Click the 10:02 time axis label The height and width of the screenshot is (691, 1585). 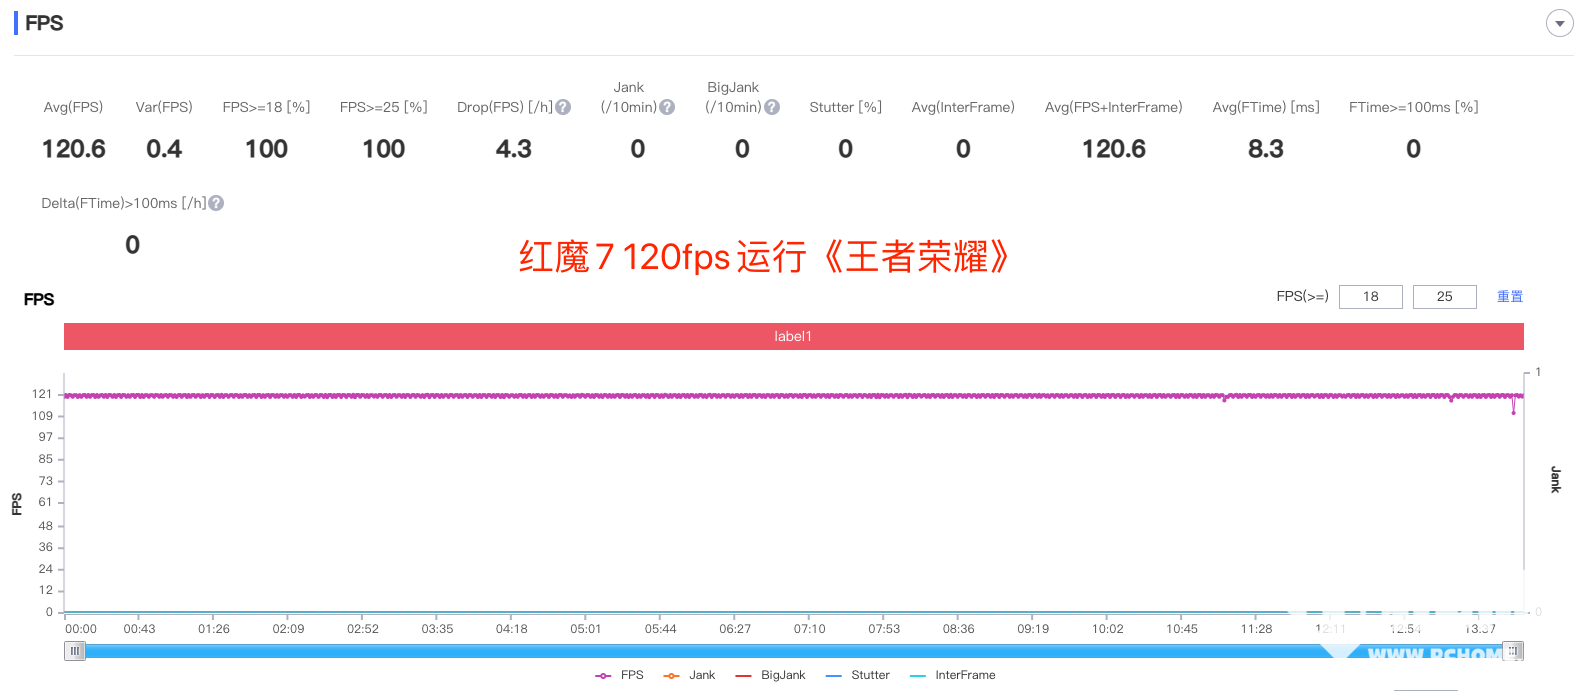click(x=1107, y=629)
